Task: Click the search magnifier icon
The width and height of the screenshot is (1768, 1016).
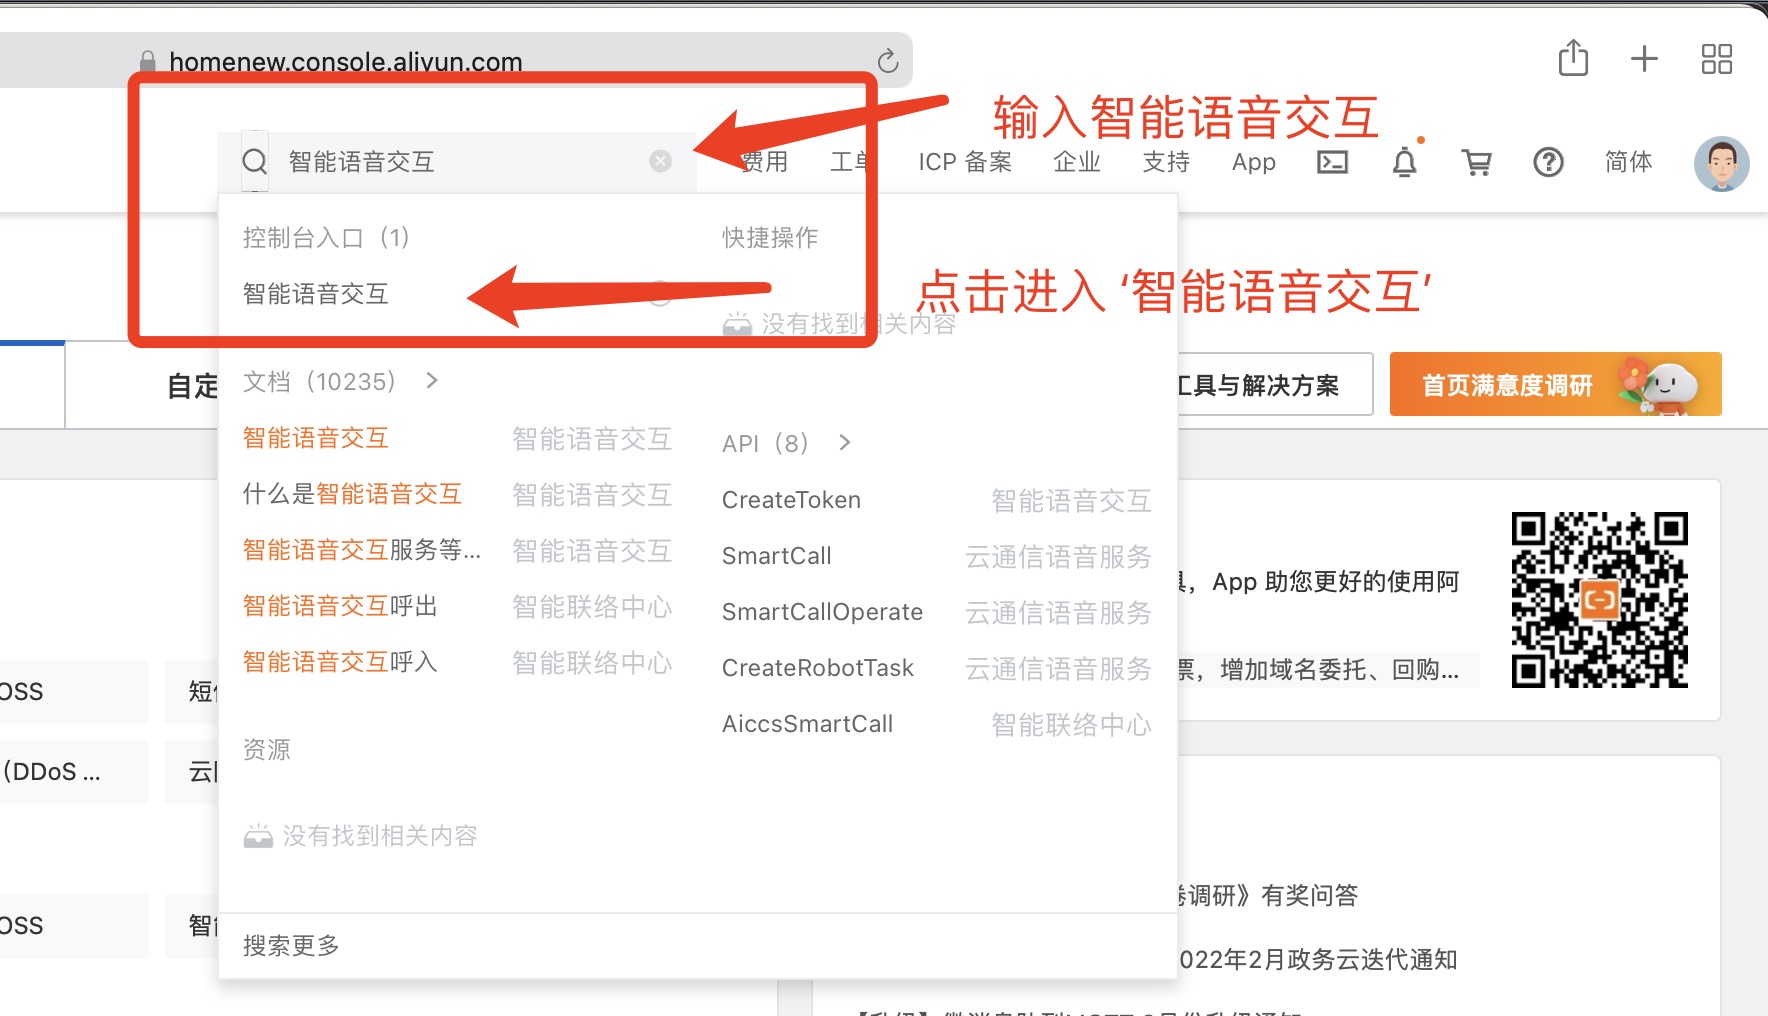Action: point(255,161)
